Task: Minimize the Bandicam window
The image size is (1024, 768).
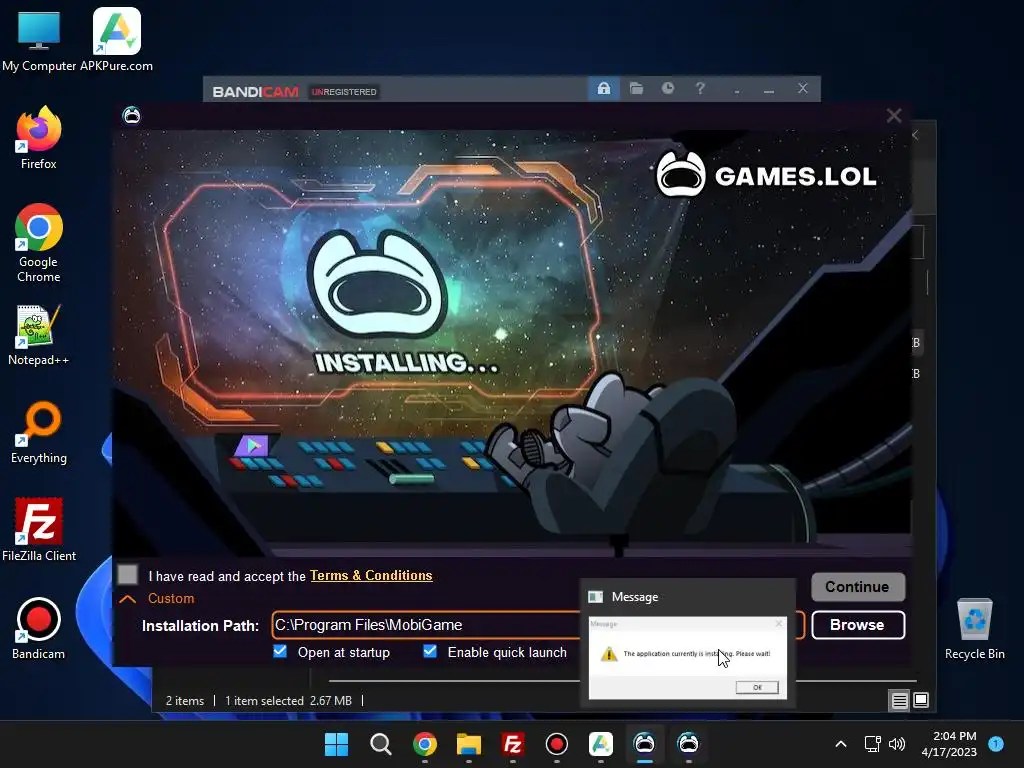Action: 769,89
